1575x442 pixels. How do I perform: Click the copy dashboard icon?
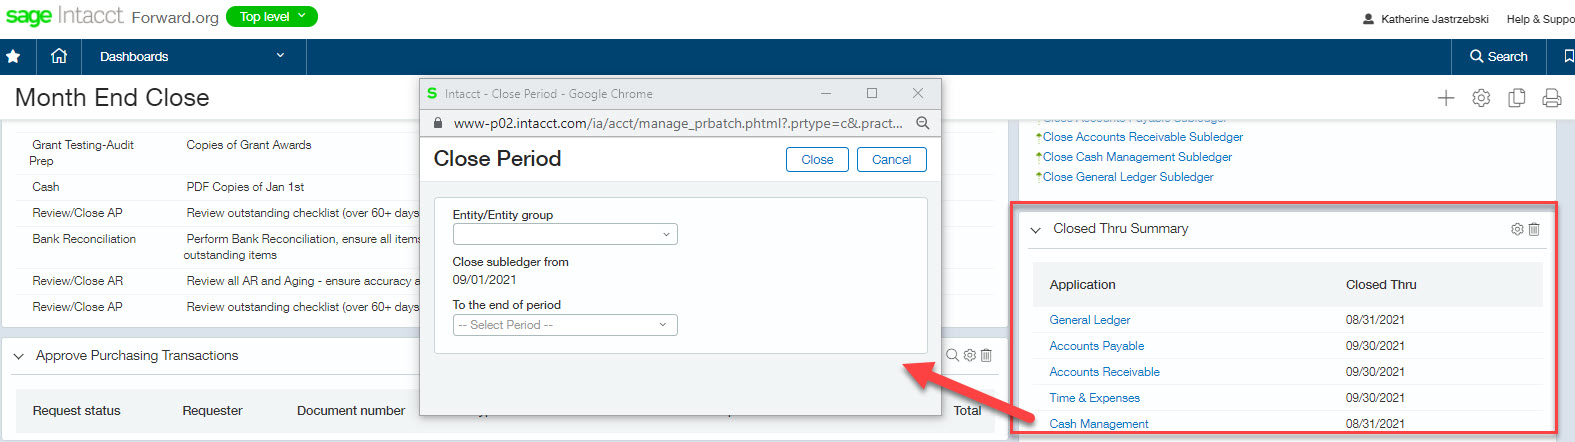[x=1516, y=98]
